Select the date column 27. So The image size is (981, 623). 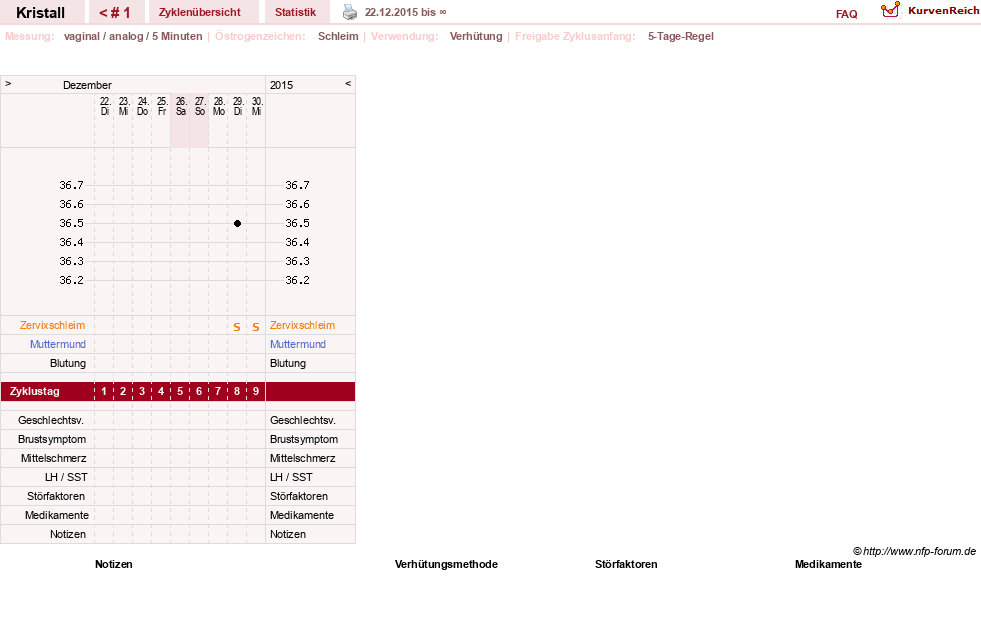[200, 106]
